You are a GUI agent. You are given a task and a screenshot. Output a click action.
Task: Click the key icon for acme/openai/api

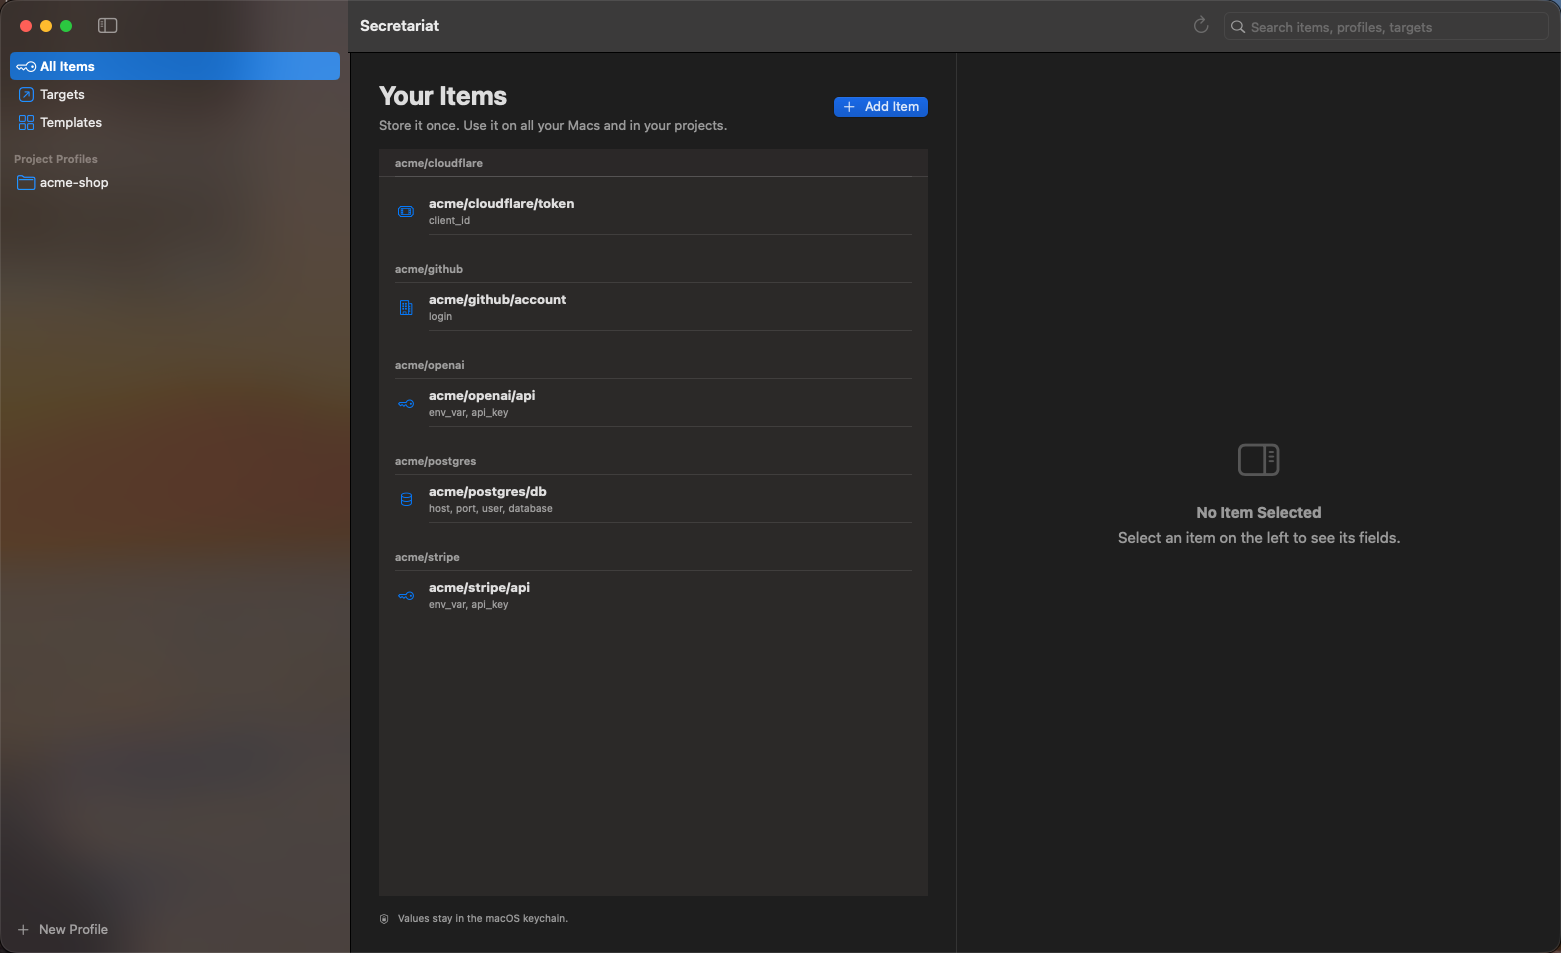(x=406, y=404)
